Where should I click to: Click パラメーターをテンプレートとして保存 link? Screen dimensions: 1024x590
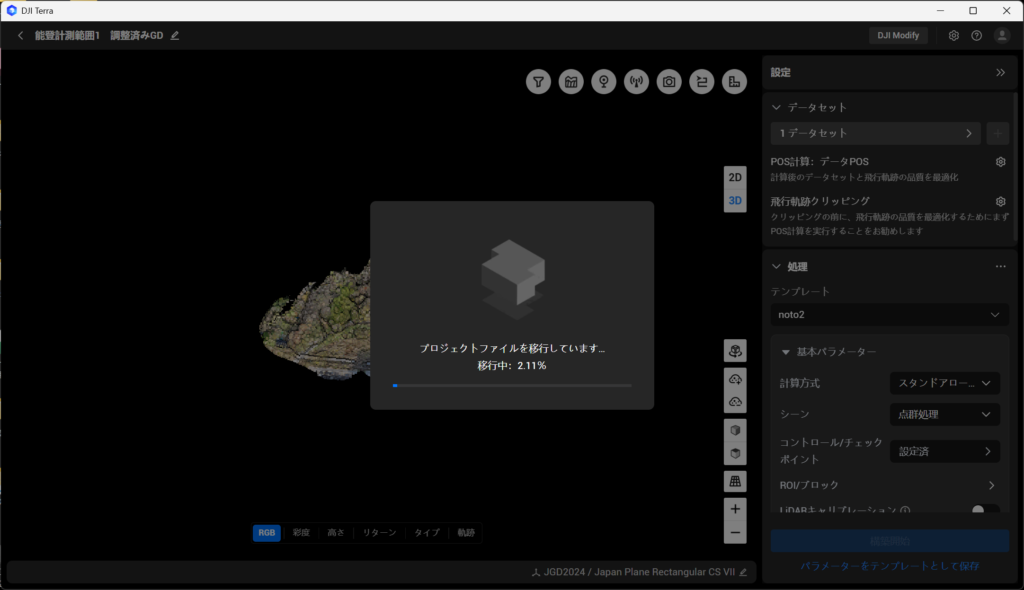tap(889, 566)
